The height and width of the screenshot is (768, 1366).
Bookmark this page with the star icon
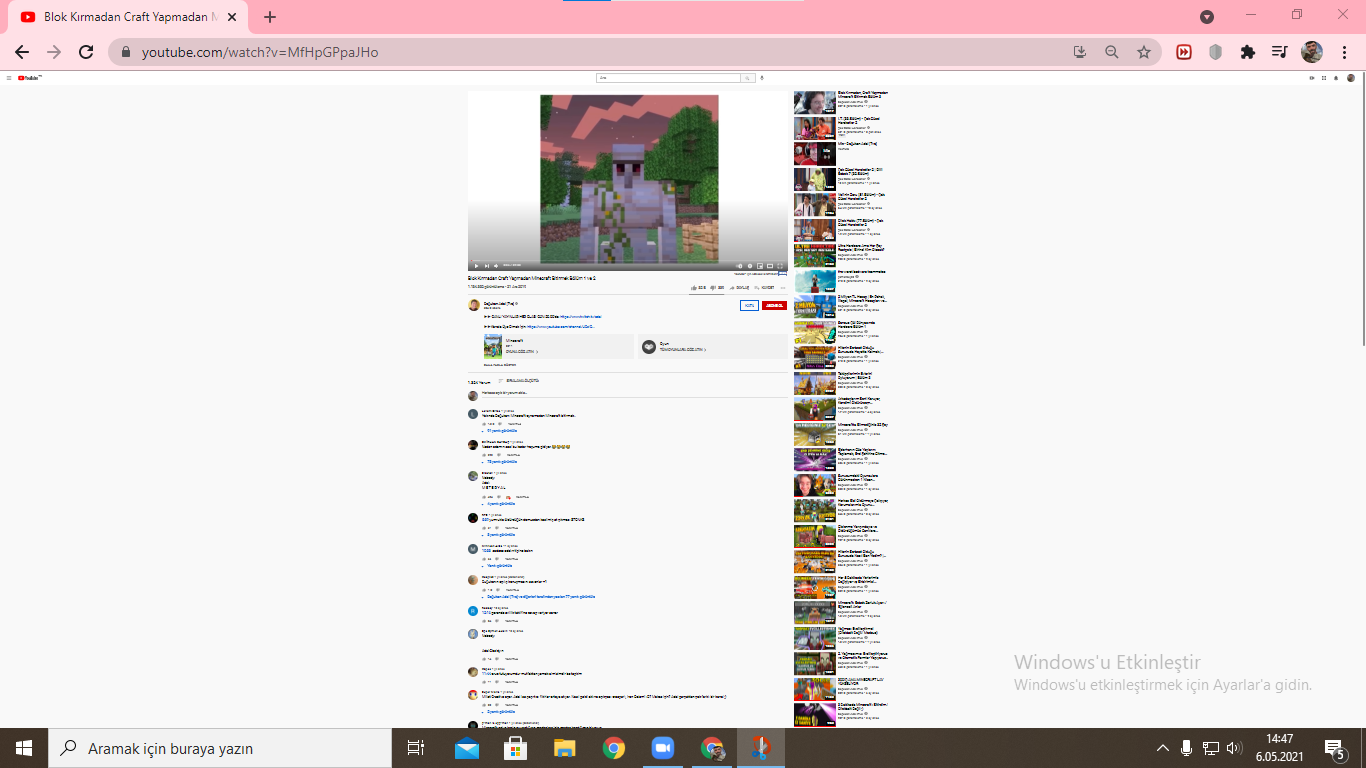(1144, 52)
